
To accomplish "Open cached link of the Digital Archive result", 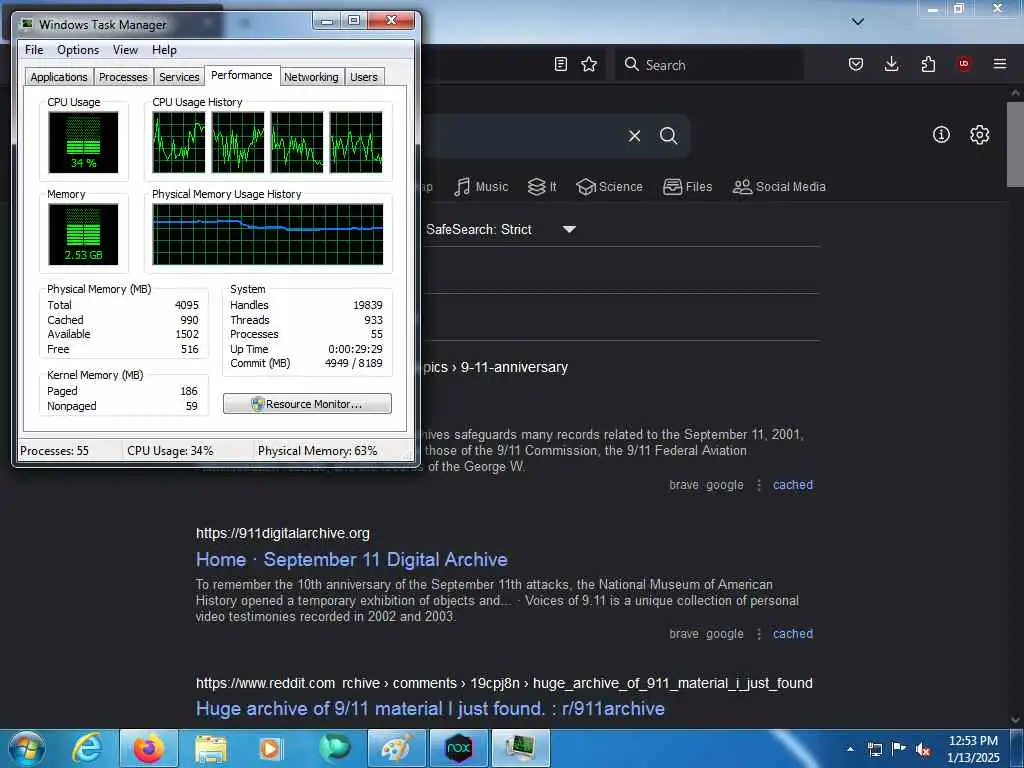I will pyautogui.click(x=793, y=633).
